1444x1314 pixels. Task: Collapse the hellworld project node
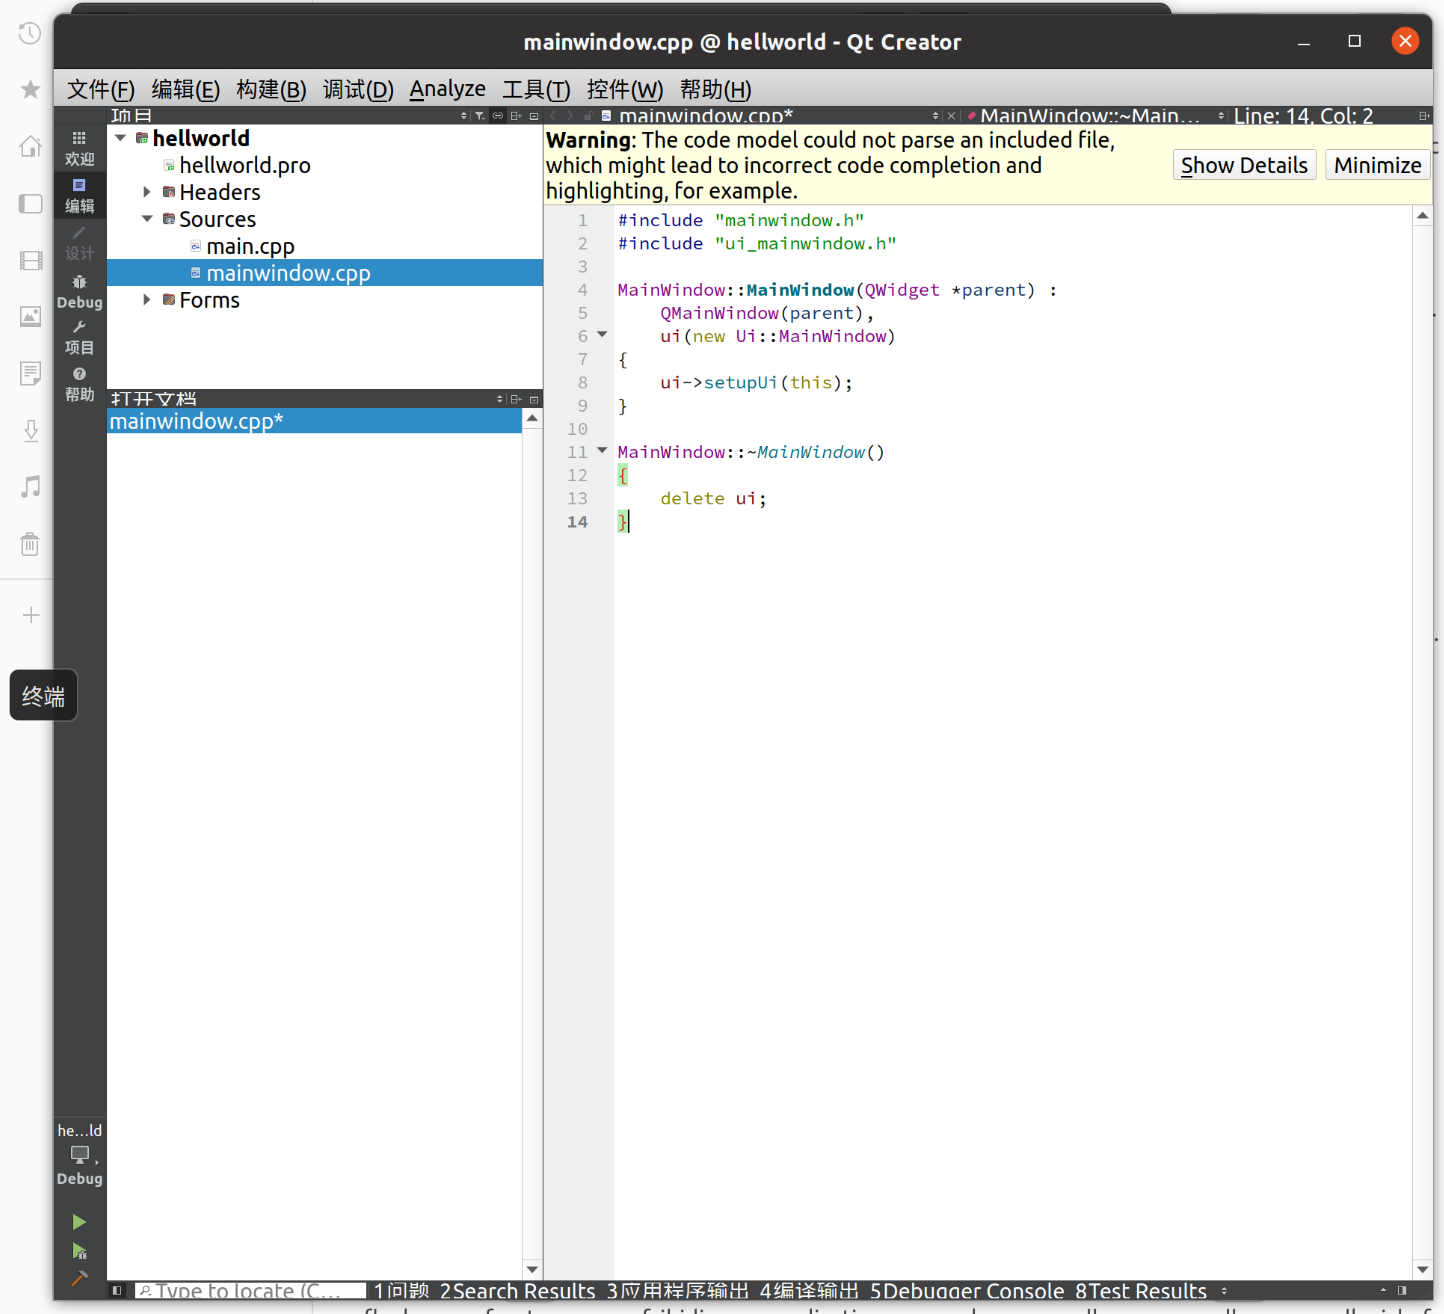tap(121, 138)
